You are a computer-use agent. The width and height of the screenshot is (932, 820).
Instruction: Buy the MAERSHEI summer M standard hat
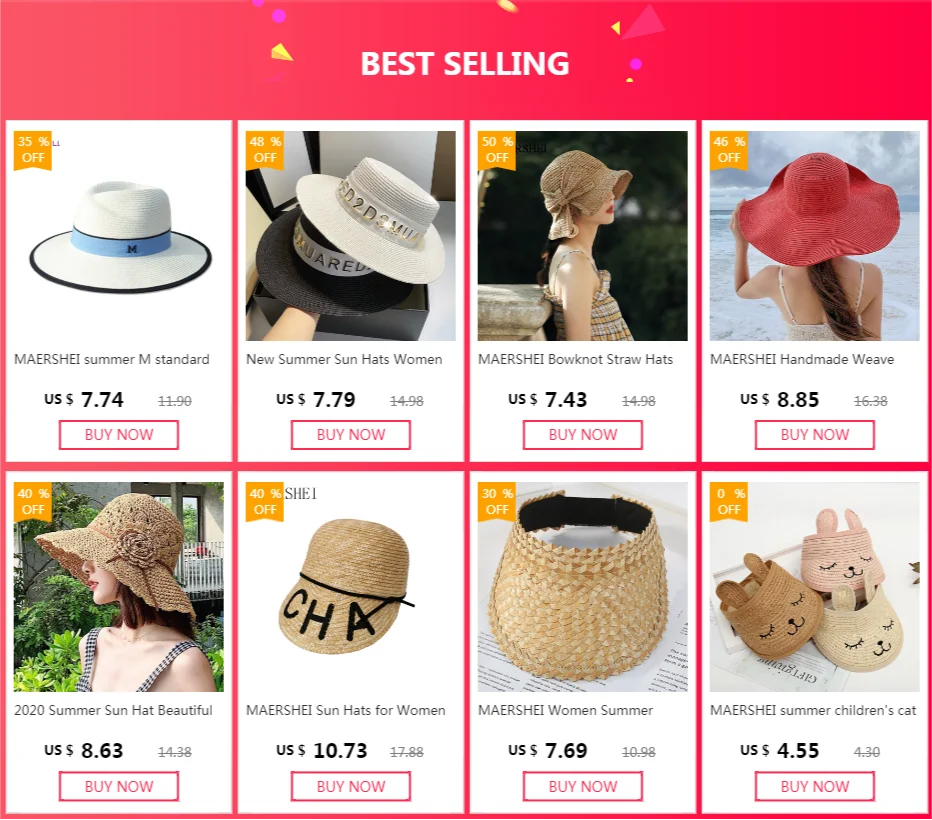click(x=119, y=435)
